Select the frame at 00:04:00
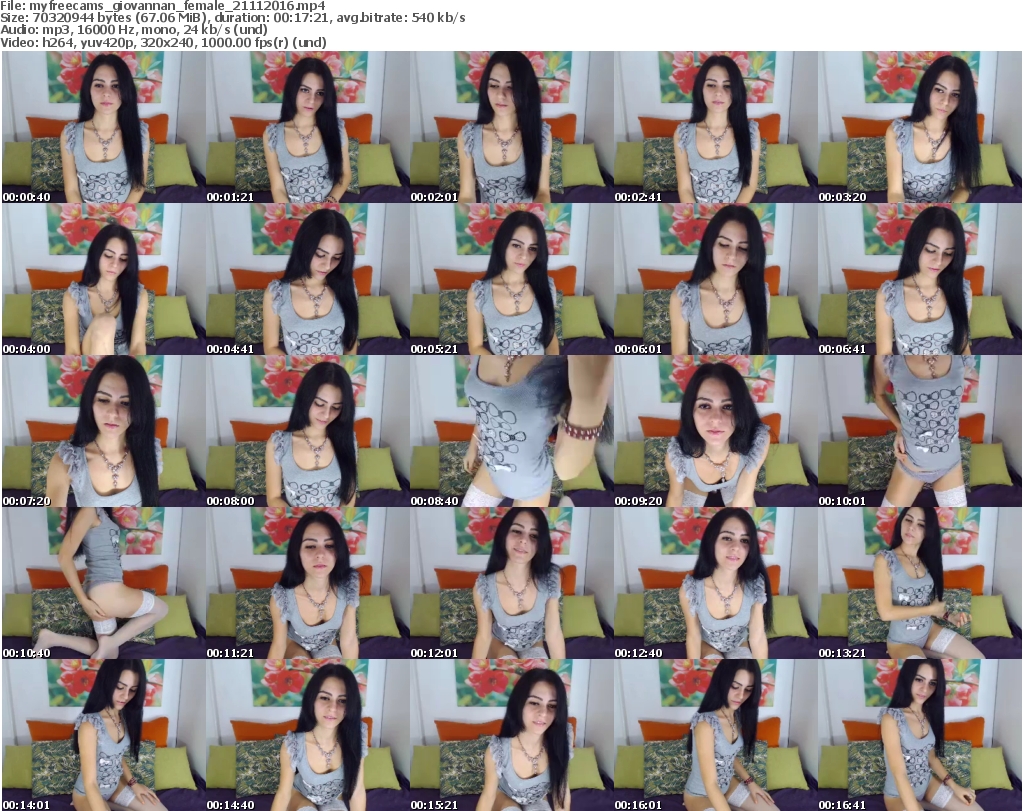This screenshot has height=811, width=1024. pos(103,279)
